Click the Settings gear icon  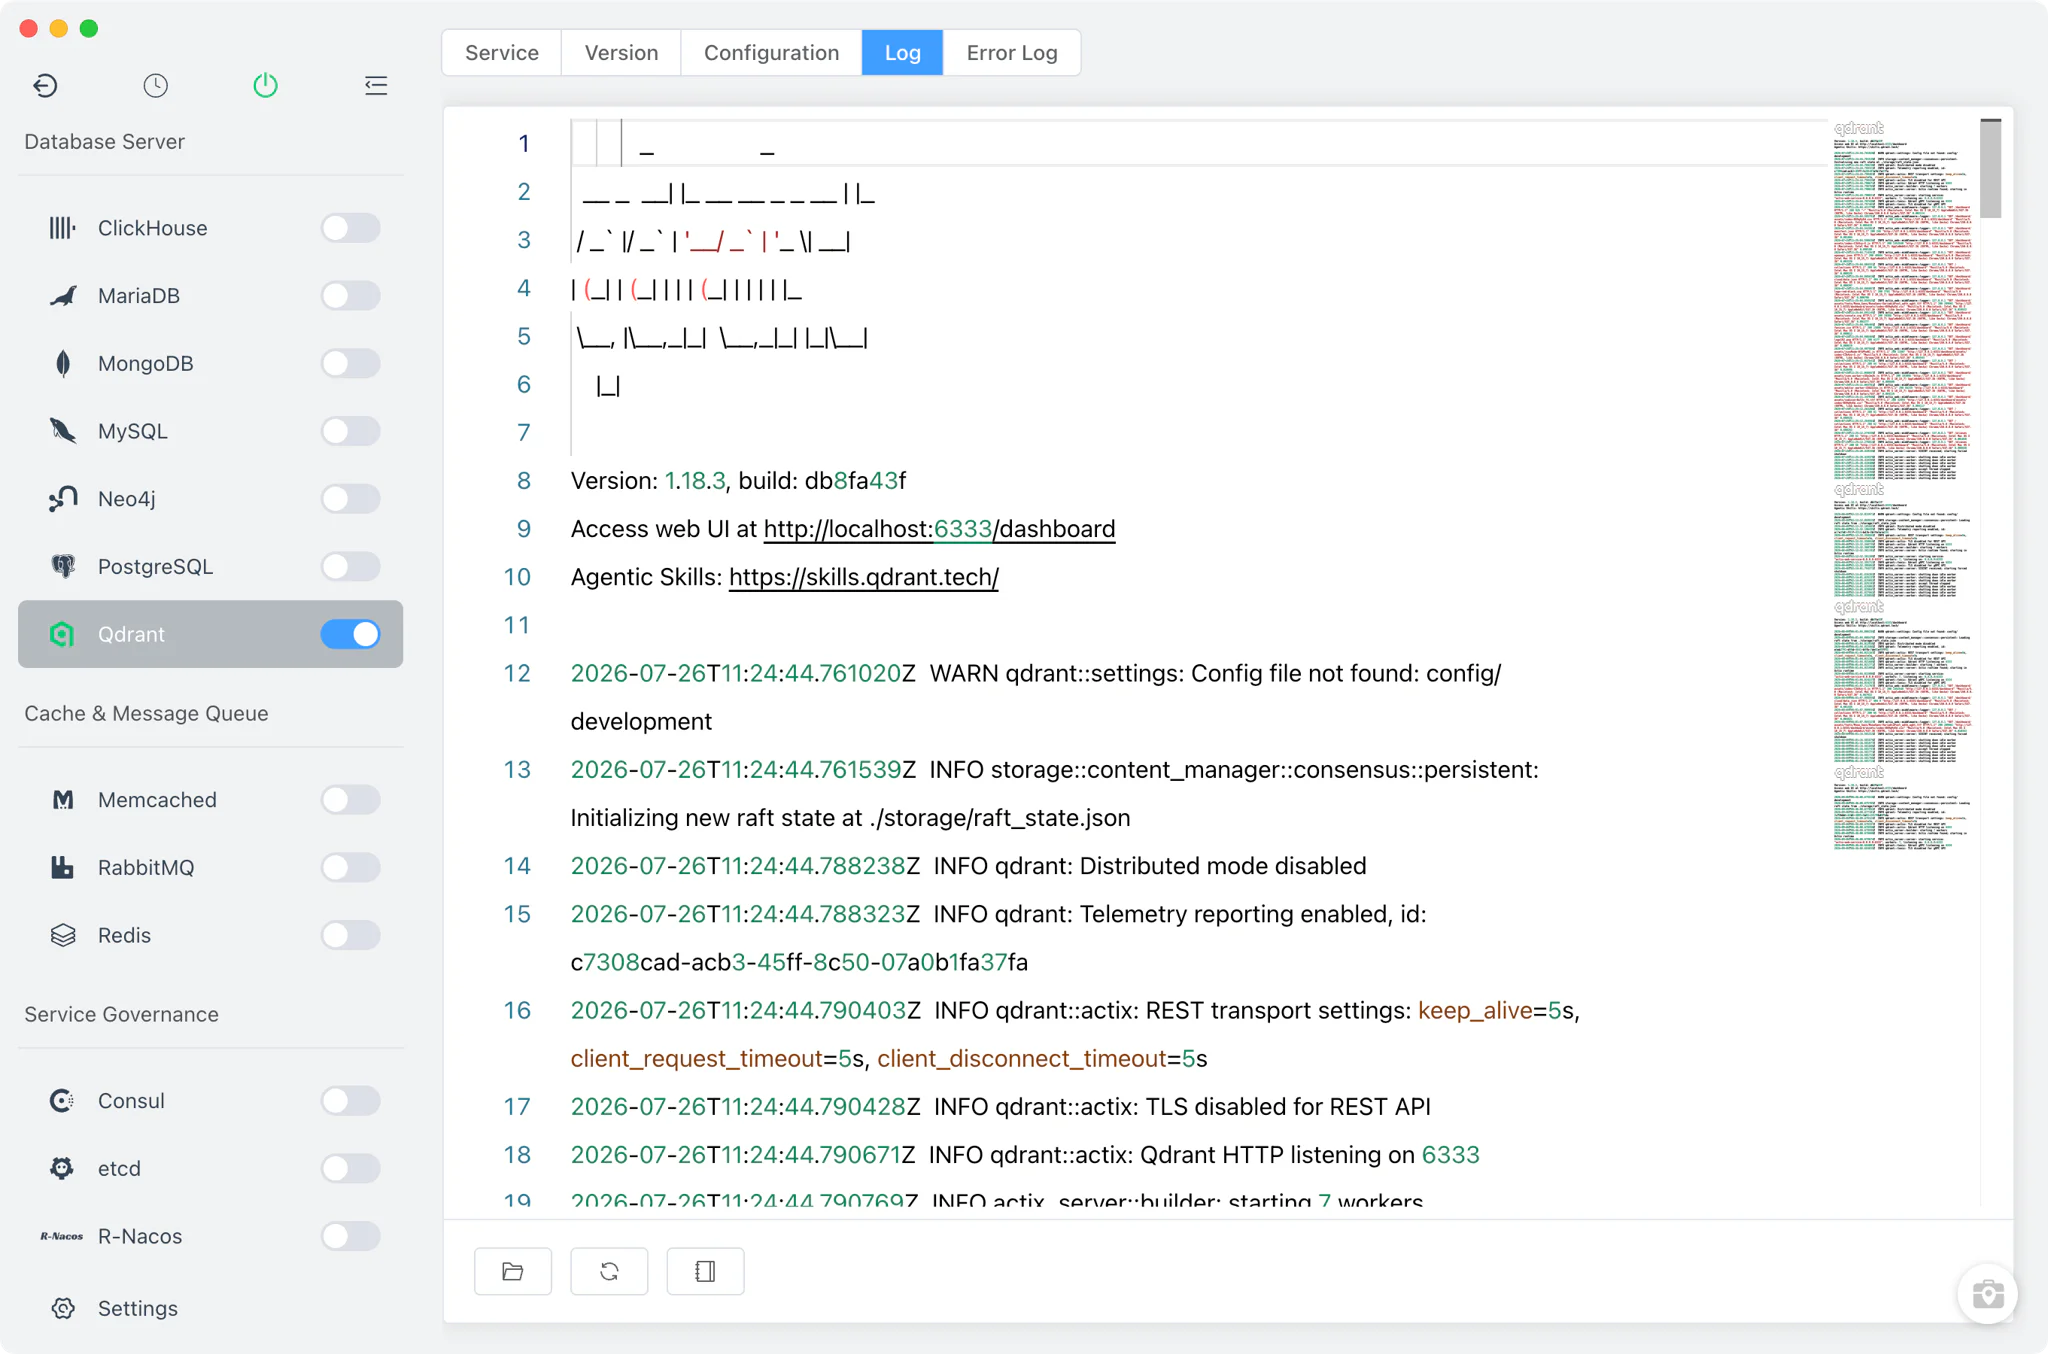pos(62,1308)
